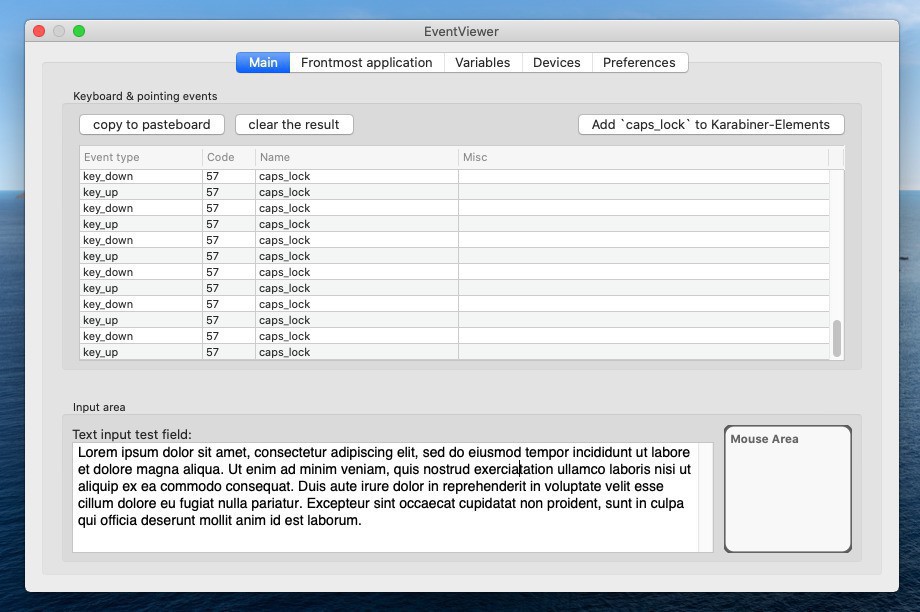Click the events table vertical scrollbar thumb
The width and height of the screenshot is (920, 612).
click(x=837, y=338)
